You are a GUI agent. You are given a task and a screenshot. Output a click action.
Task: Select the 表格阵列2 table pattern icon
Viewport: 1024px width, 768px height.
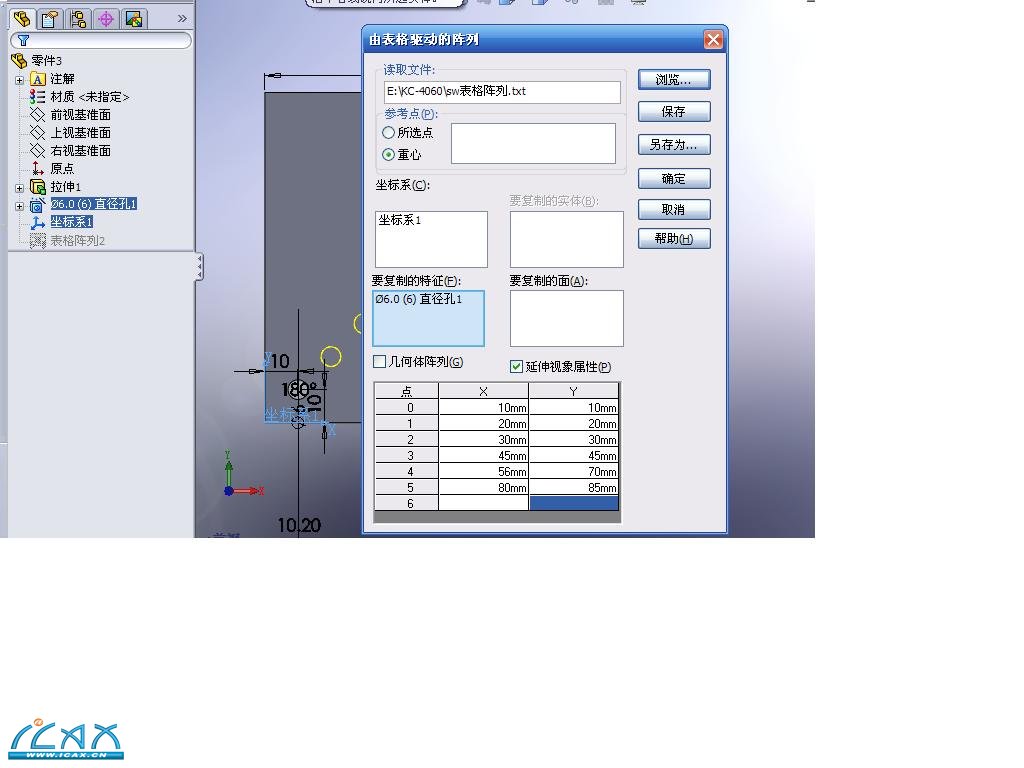38,241
